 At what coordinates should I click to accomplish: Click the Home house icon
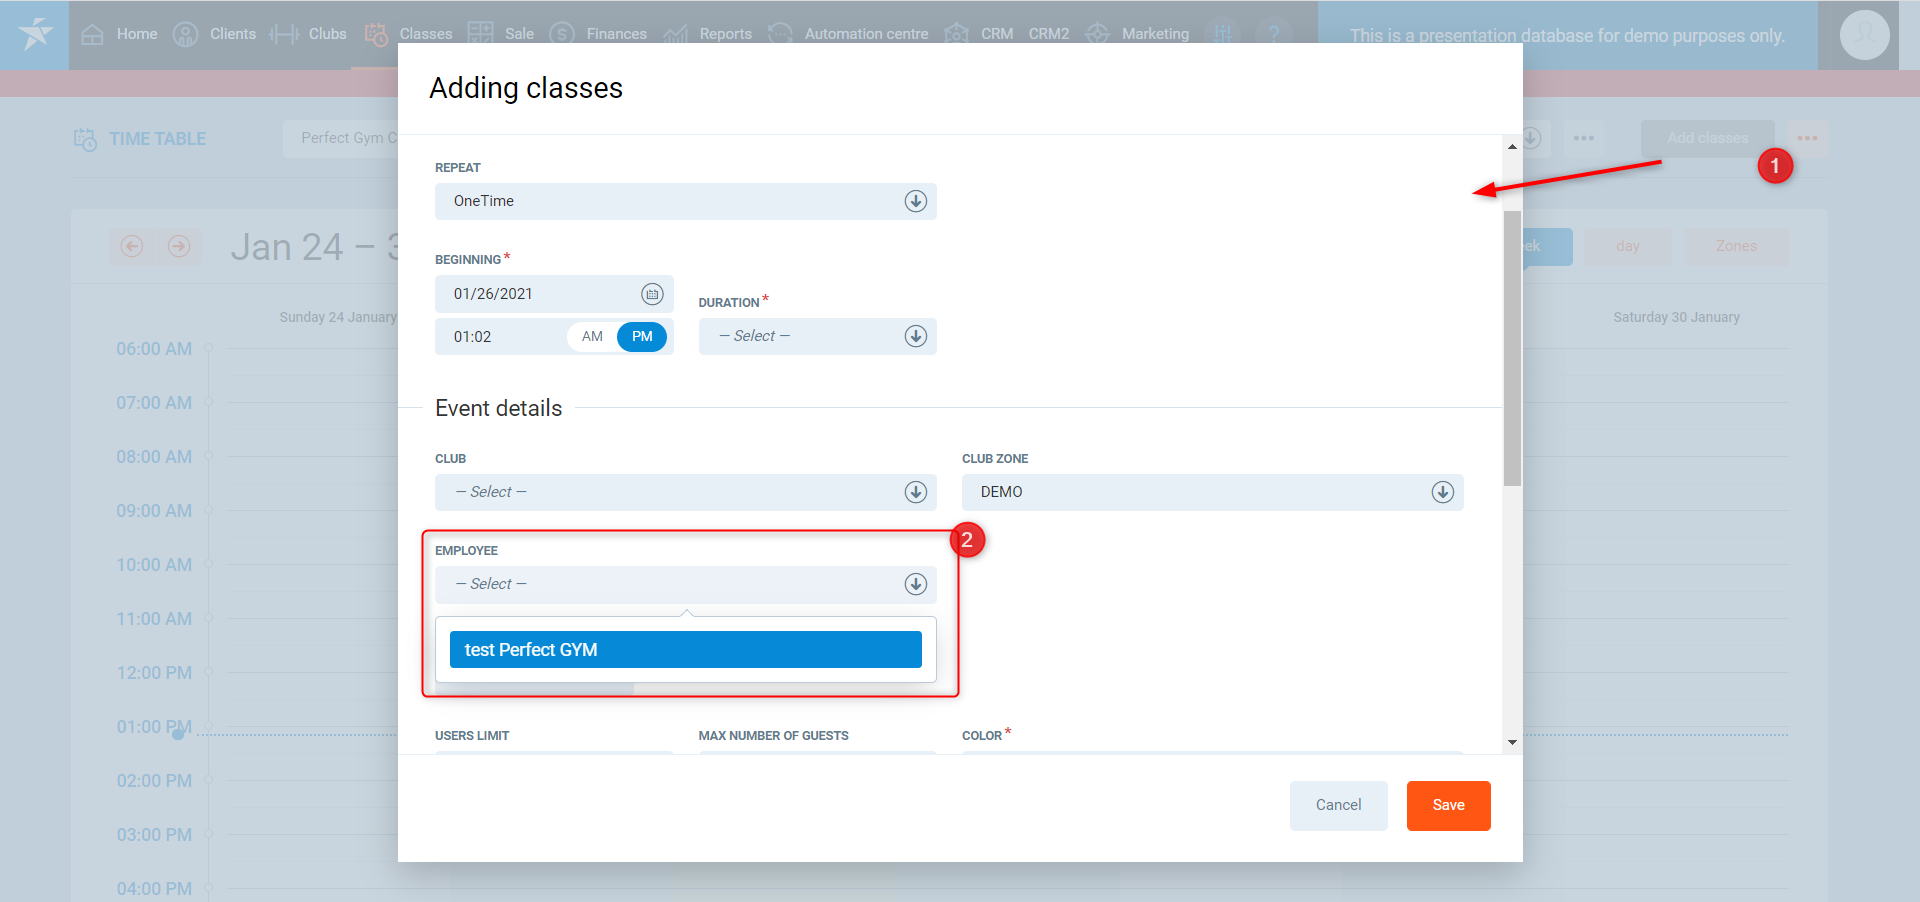coord(92,34)
